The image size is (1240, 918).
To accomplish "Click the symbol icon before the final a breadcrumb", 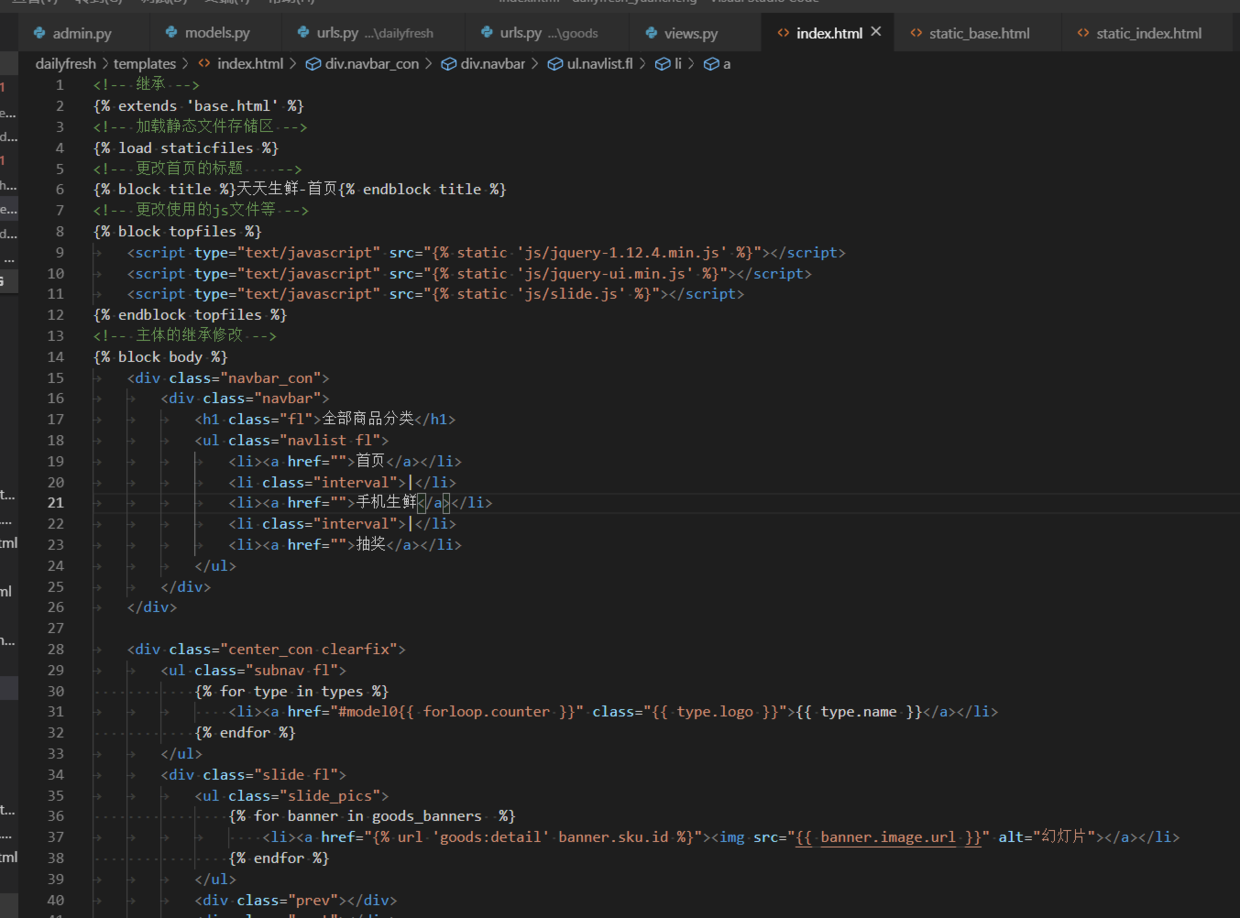I will click(711, 64).
